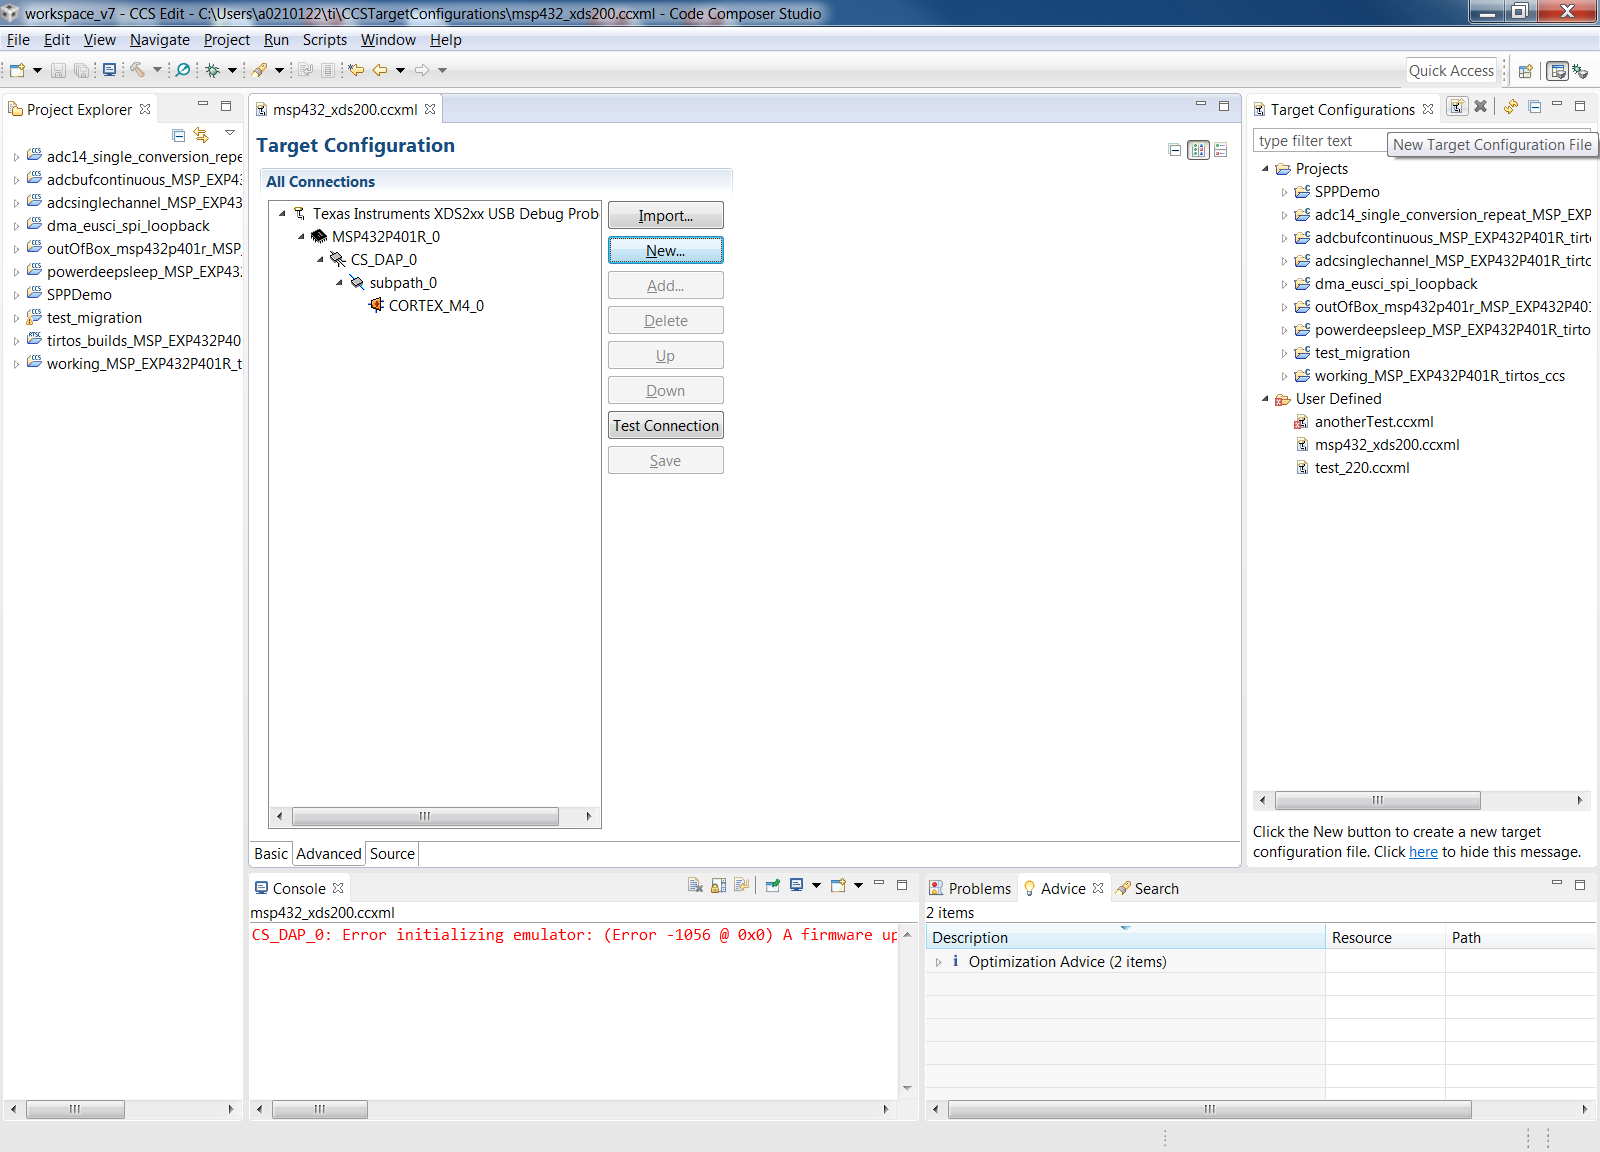Toggle the middle layout icon in editor header
The image size is (1600, 1152).
1198,150
